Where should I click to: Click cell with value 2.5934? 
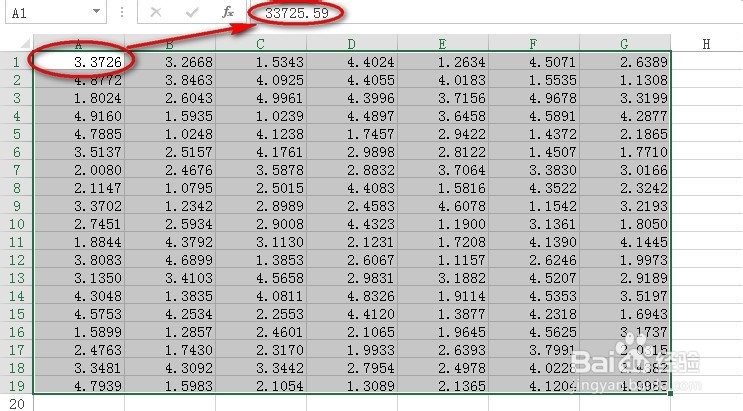(x=170, y=224)
